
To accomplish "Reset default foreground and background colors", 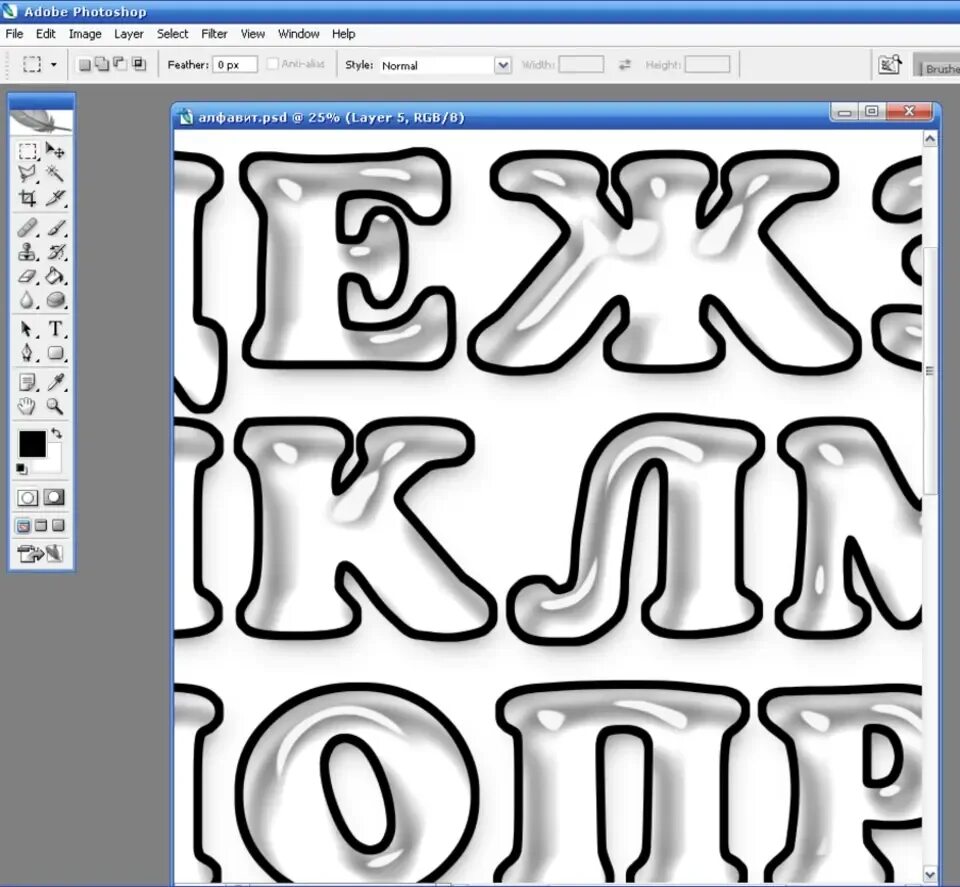I will pos(21,469).
